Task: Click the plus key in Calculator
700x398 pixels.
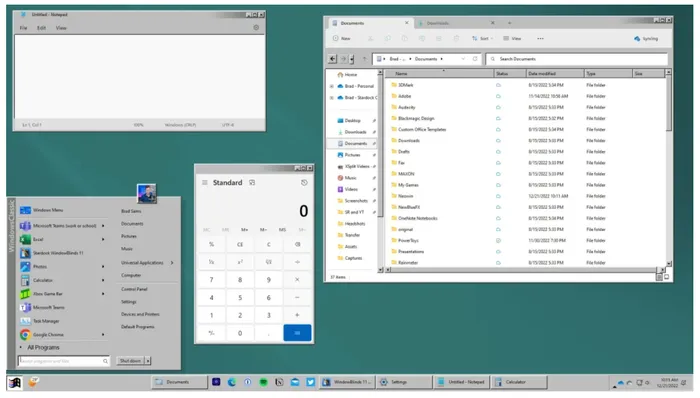Action: tap(297, 315)
